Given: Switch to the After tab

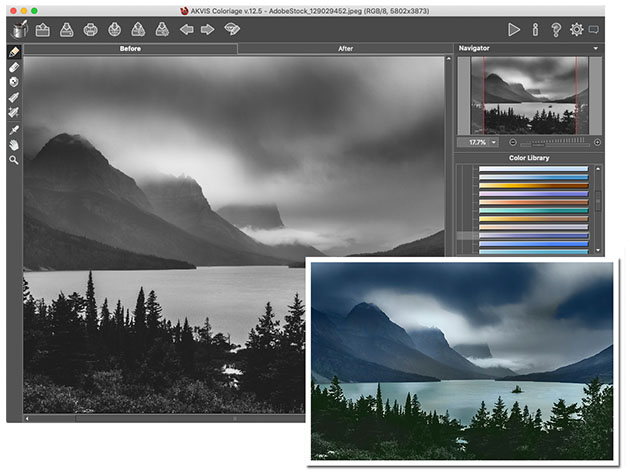Looking at the screenshot, I should [345, 48].
